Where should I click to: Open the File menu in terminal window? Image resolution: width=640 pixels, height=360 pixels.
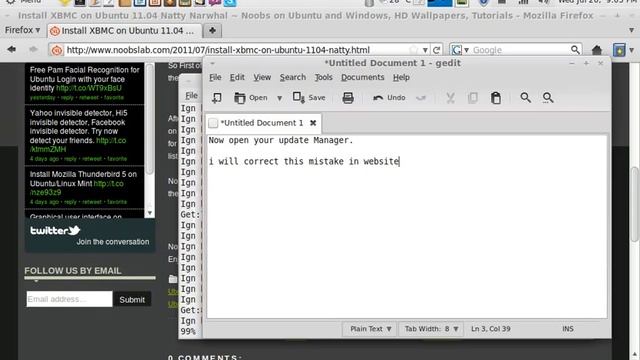click(x=191, y=96)
